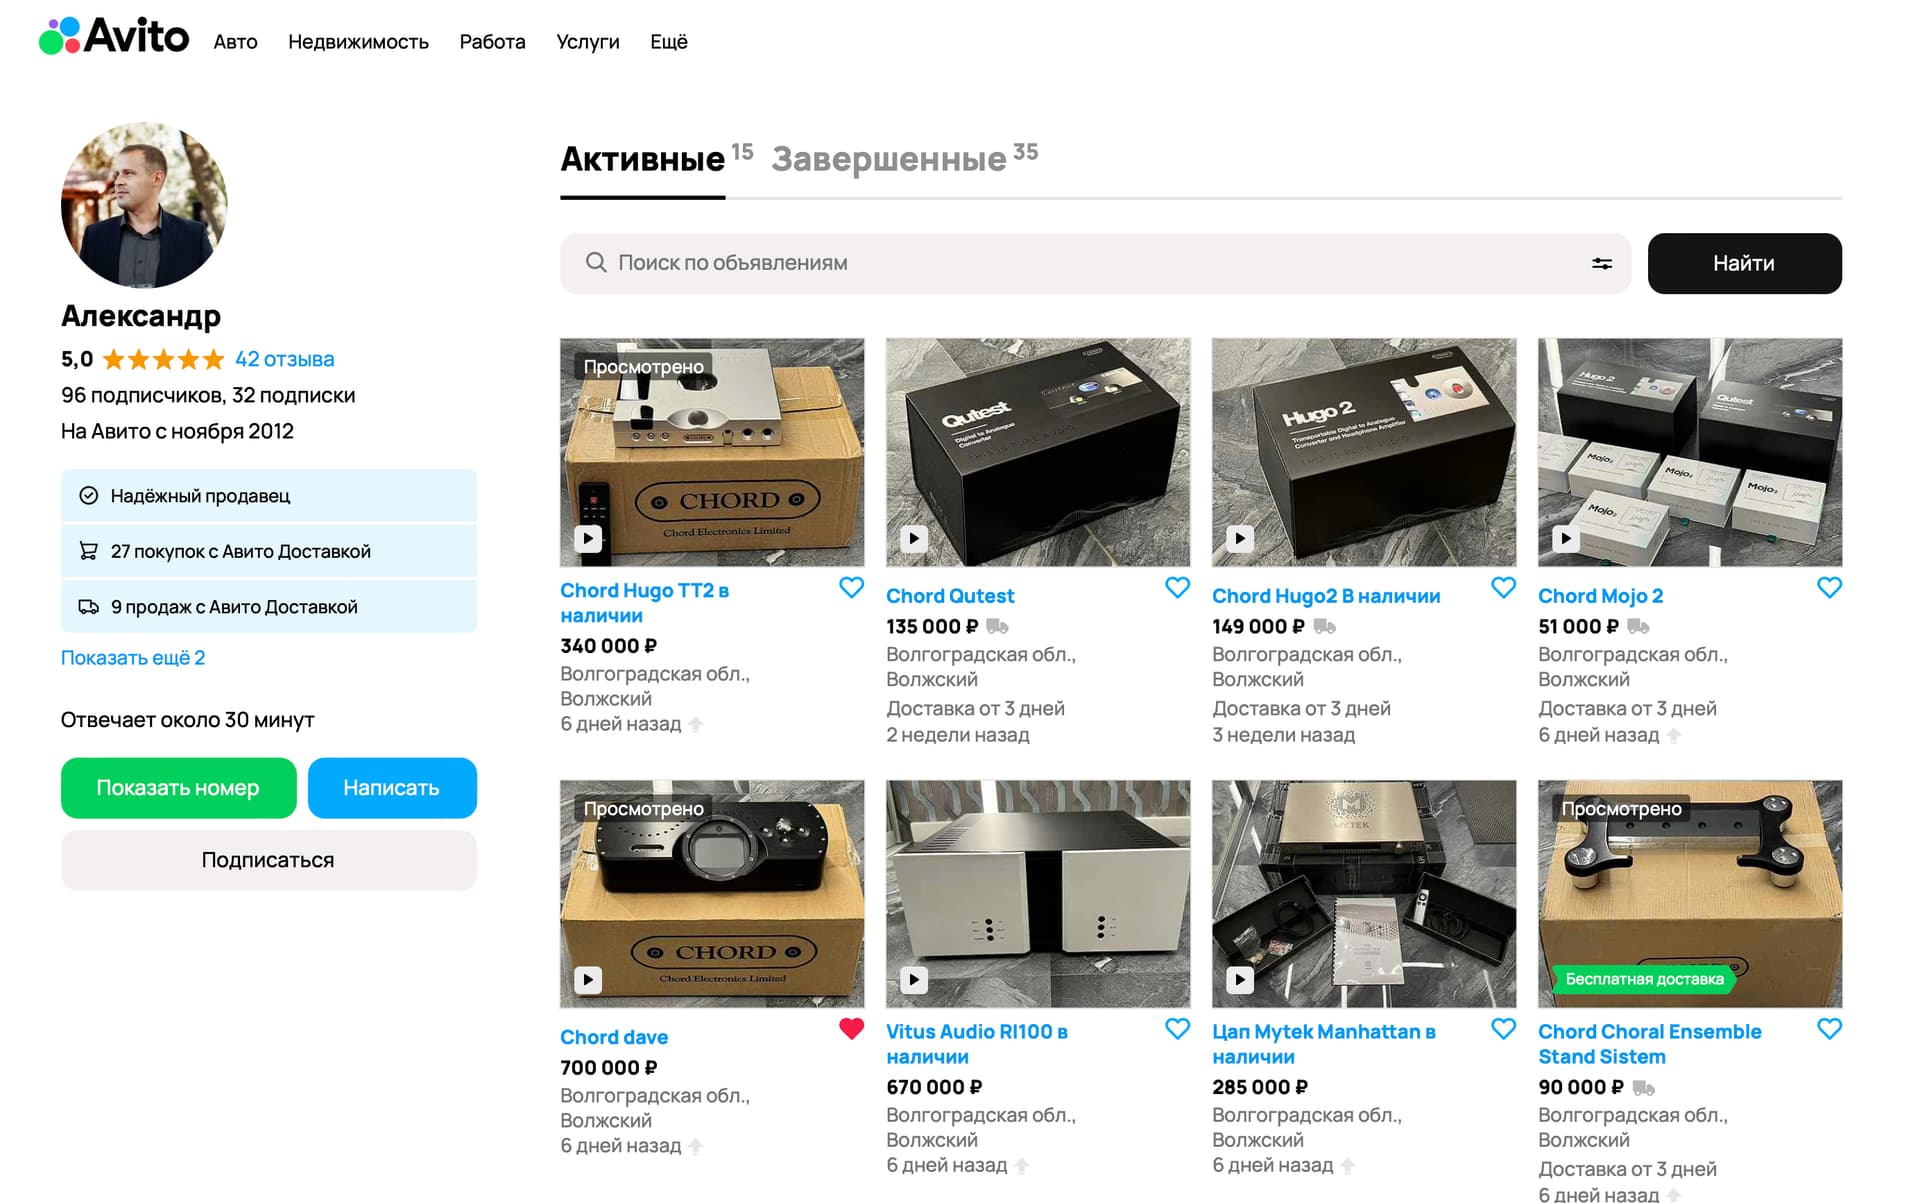Open the Услуги category
Image resolution: width=1920 pixels, height=1203 pixels.
588,42
